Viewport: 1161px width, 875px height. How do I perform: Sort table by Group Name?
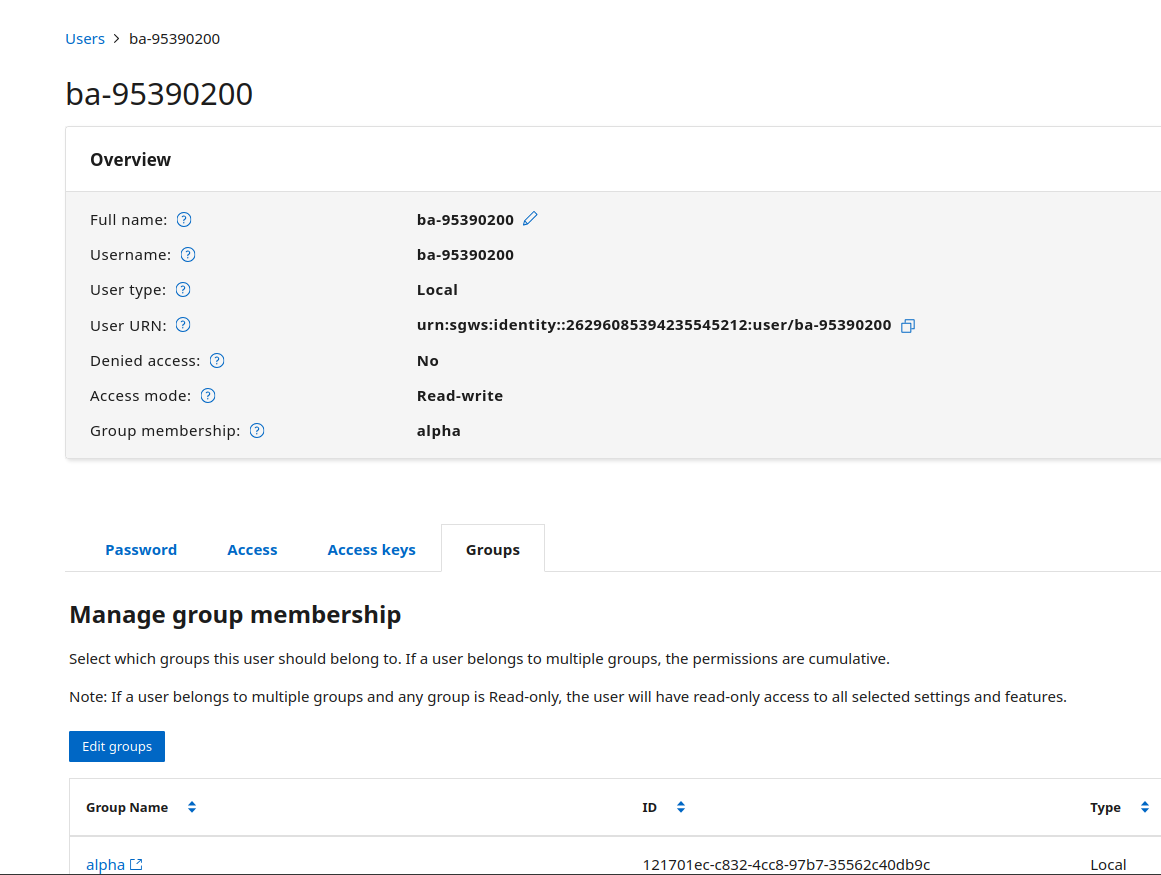click(192, 807)
